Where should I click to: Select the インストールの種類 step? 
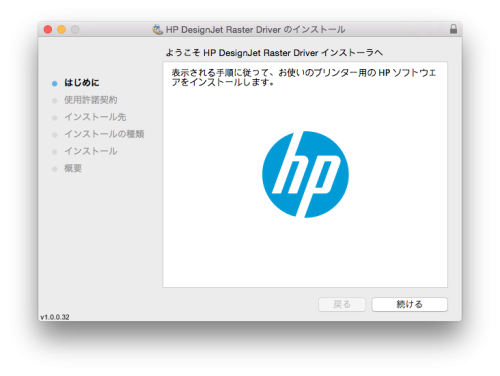pyautogui.click(x=104, y=134)
